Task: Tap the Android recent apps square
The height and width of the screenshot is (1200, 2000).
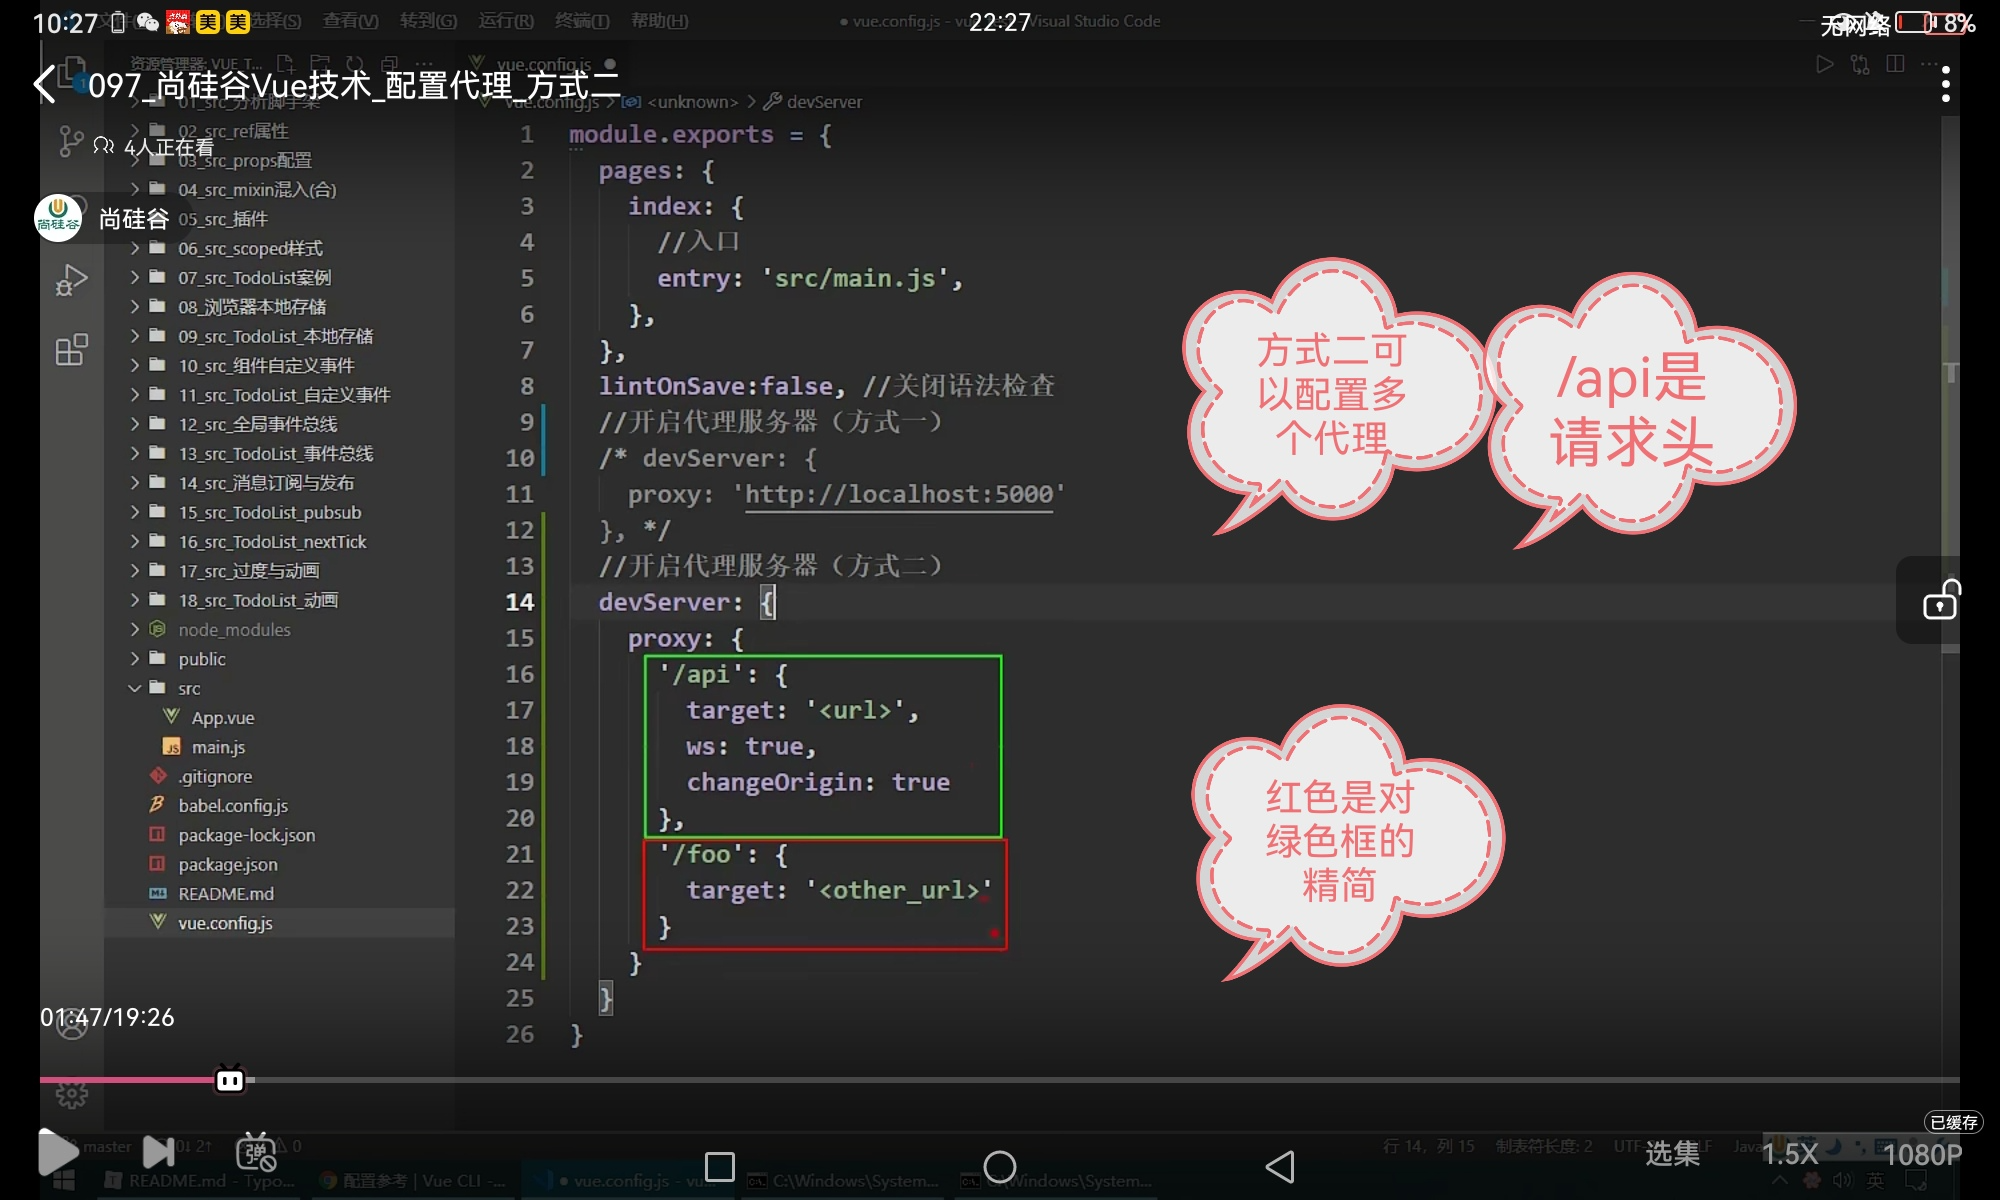Action: [719, 1166]
